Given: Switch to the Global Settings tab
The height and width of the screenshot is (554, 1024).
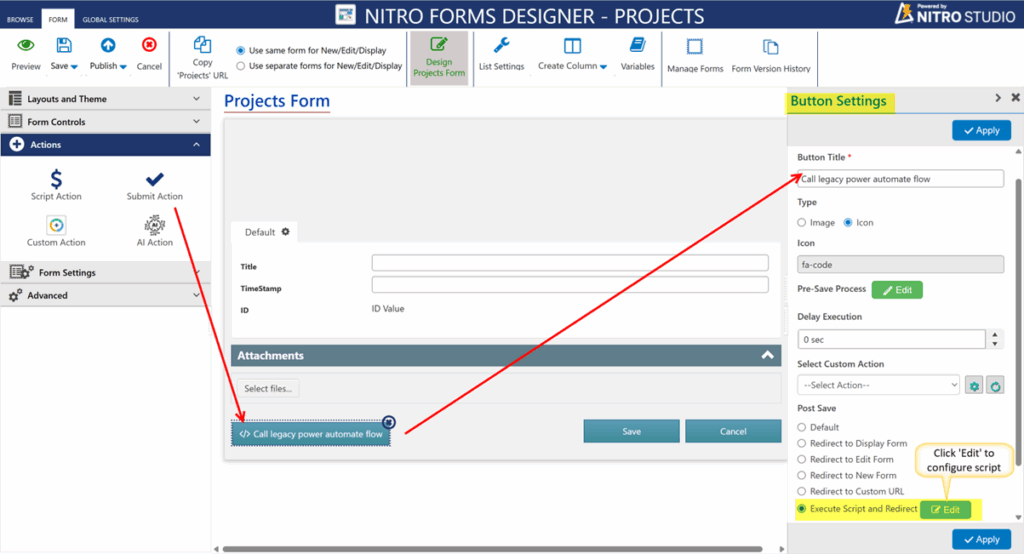Looking at the screenshot, I should click(x=110, y=19).
